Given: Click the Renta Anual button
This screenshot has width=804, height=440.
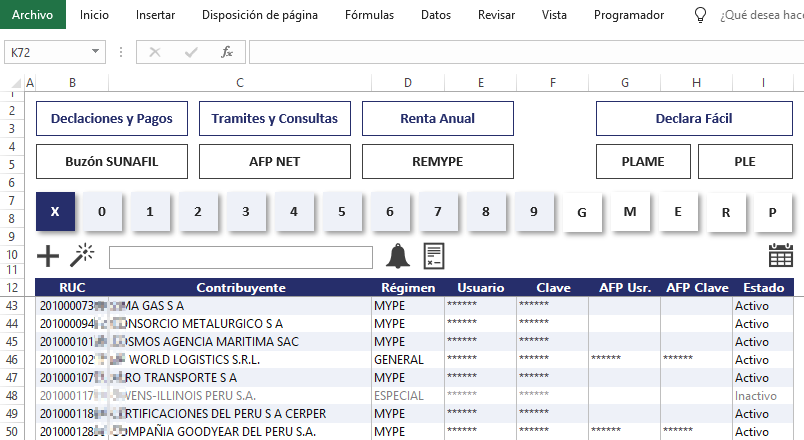Looking at the screenshot, I should click(438, 118).
